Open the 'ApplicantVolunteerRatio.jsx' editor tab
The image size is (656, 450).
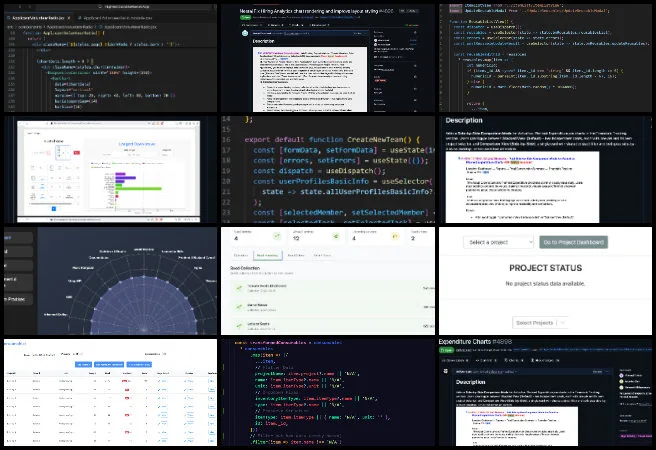pyautogui.click(x=37, y=18)
